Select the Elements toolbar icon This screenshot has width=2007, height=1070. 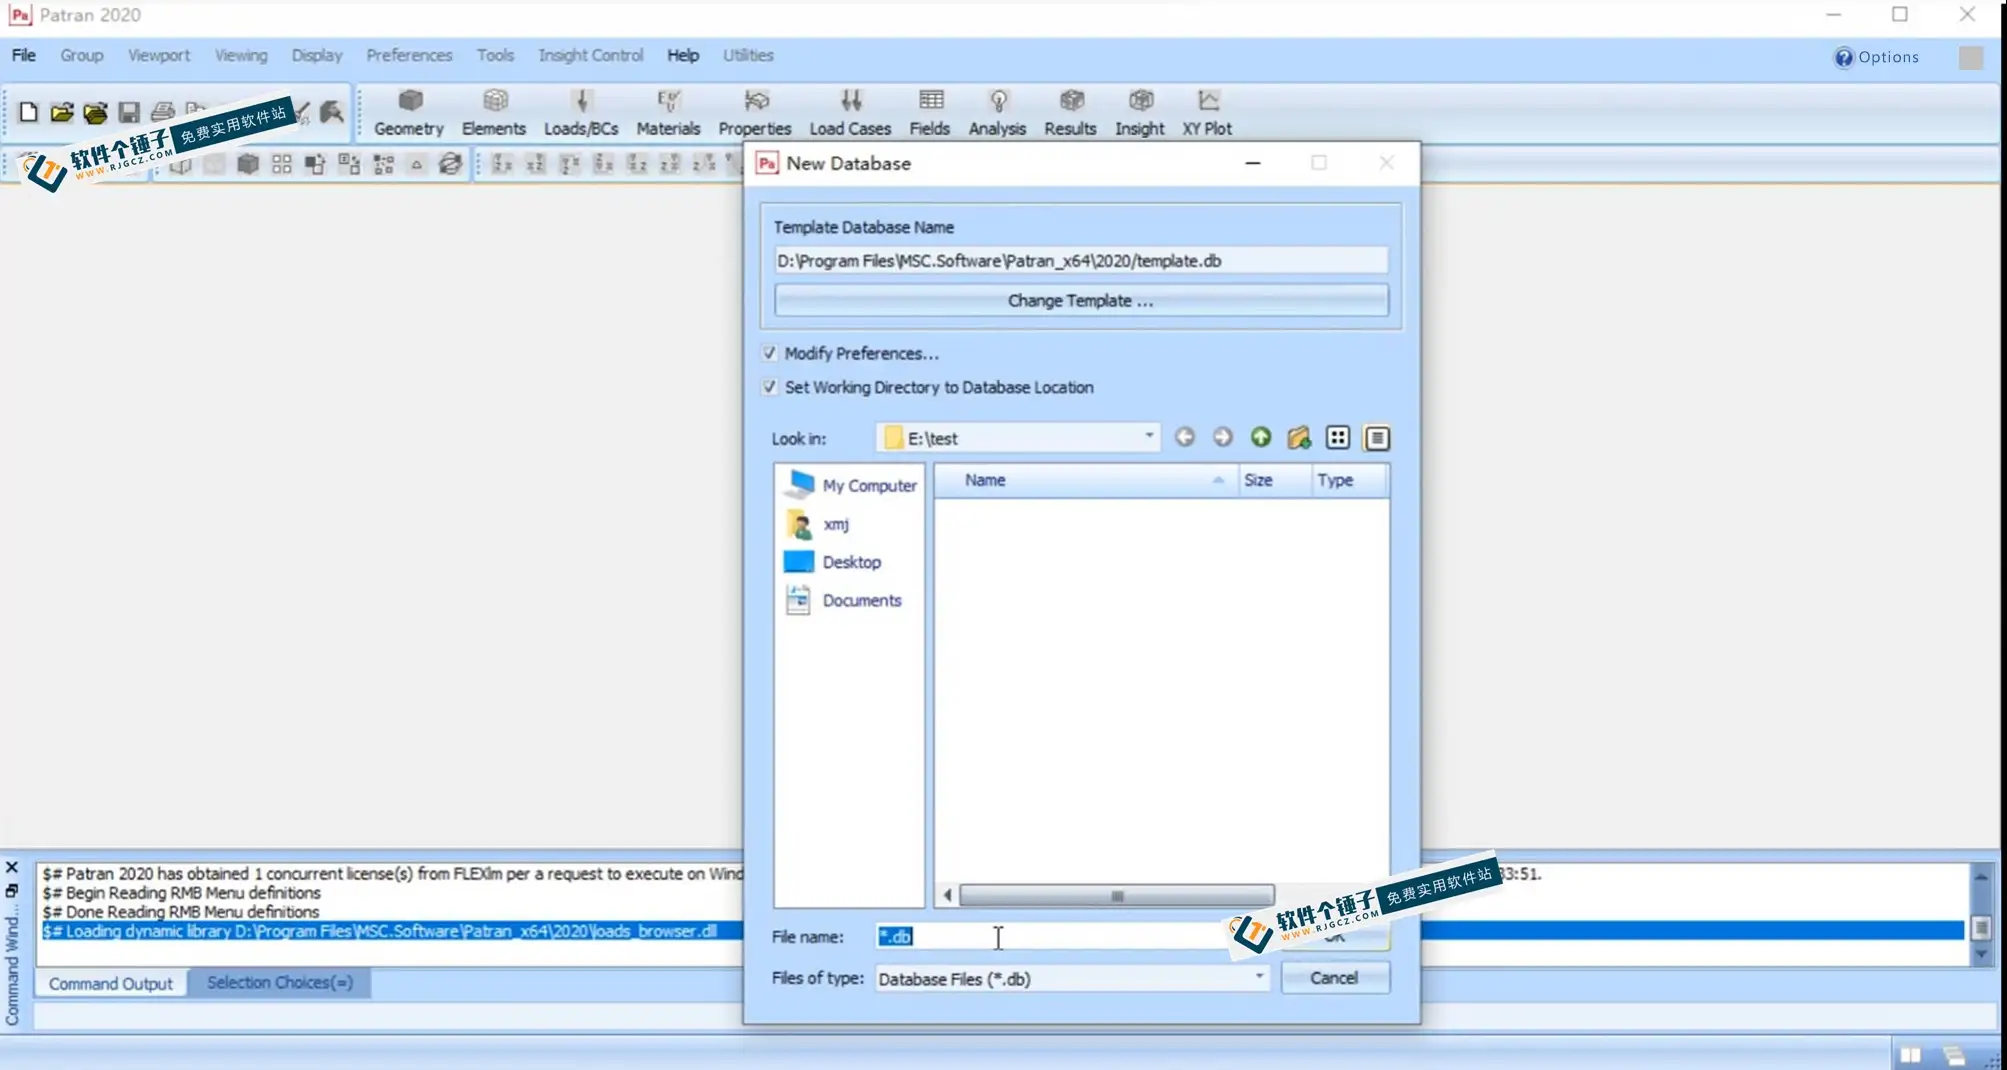(x=494, y=112)
